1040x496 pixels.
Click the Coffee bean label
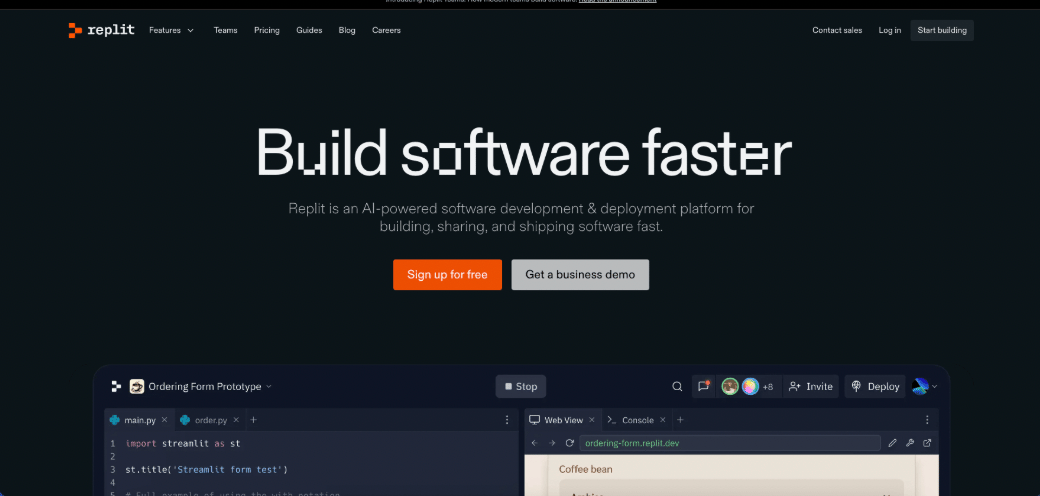pos(586,469)
